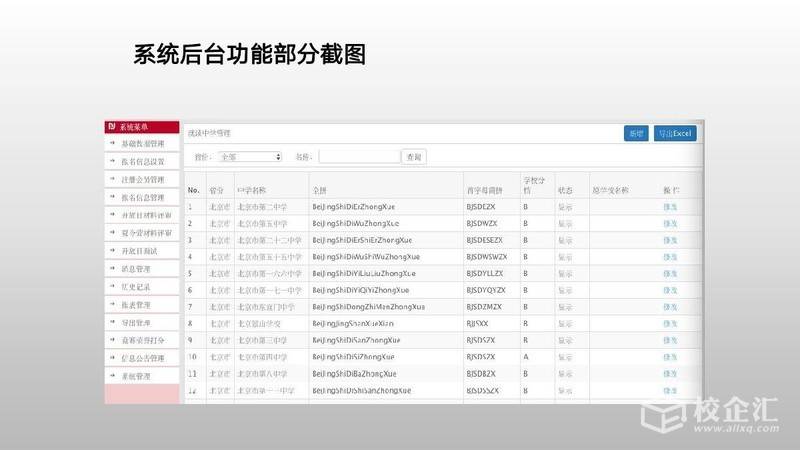Screen dimensions: 800x450
Task: Edit the BJSDWSWZX row
Action: pos(670,257)
